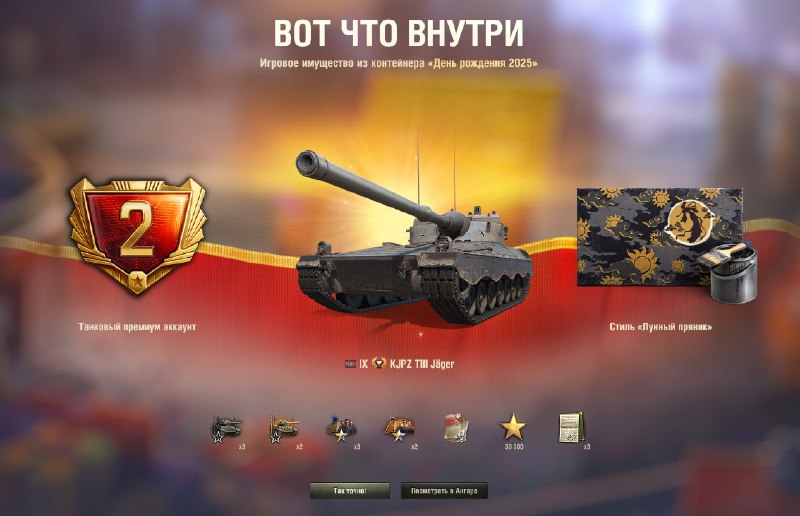Viewport: 800px width, 516px height.
Task: Click the gold star 30 000 reward
Action: (x=513, y=427)
